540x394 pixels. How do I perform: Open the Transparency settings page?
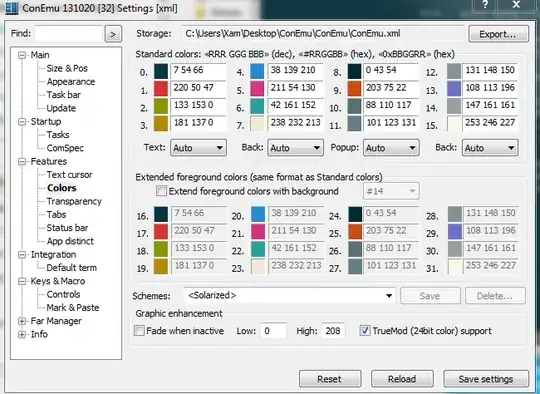tap(74, 201)
